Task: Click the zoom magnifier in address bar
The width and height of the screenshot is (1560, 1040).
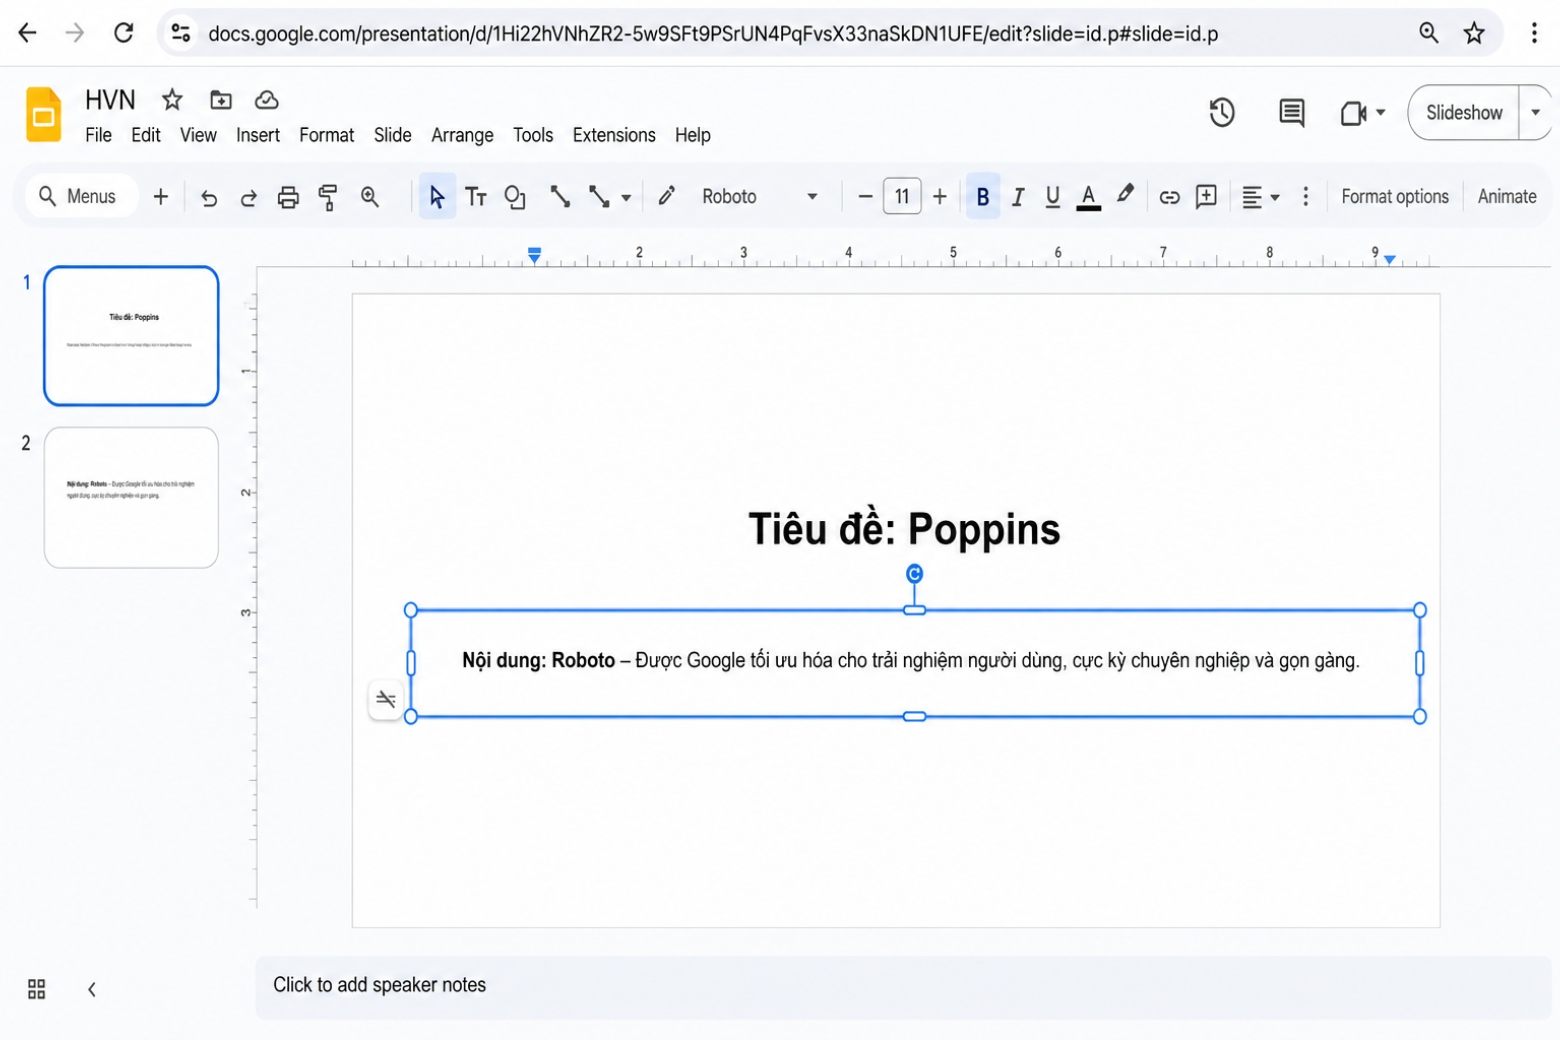Action: click(x=1429, y=33)
